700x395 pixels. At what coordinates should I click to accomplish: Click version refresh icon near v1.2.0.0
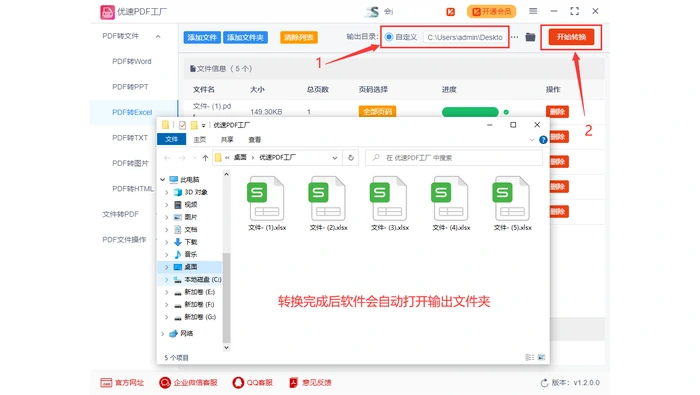coord(545,383)
